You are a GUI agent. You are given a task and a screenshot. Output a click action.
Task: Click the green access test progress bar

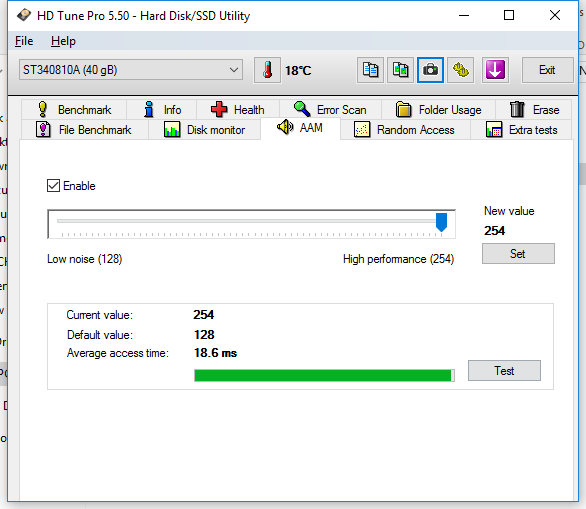(x=324, y=376)
